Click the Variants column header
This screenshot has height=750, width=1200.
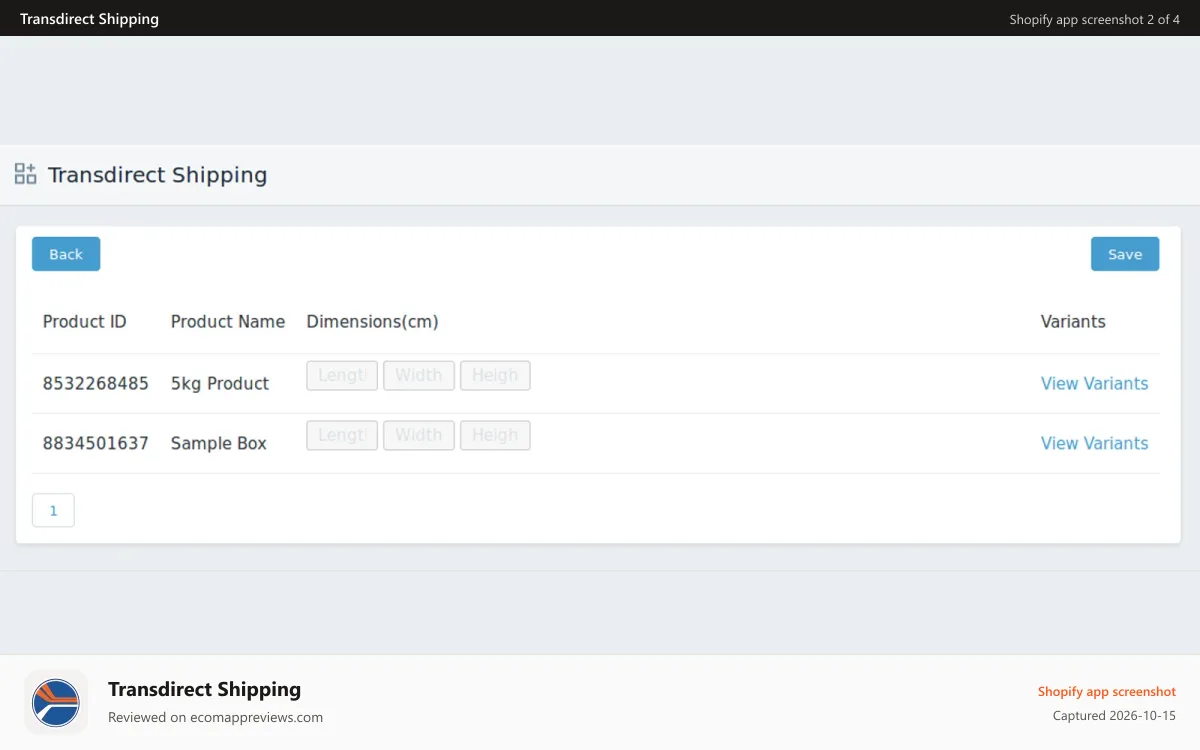pos(1073,321)
